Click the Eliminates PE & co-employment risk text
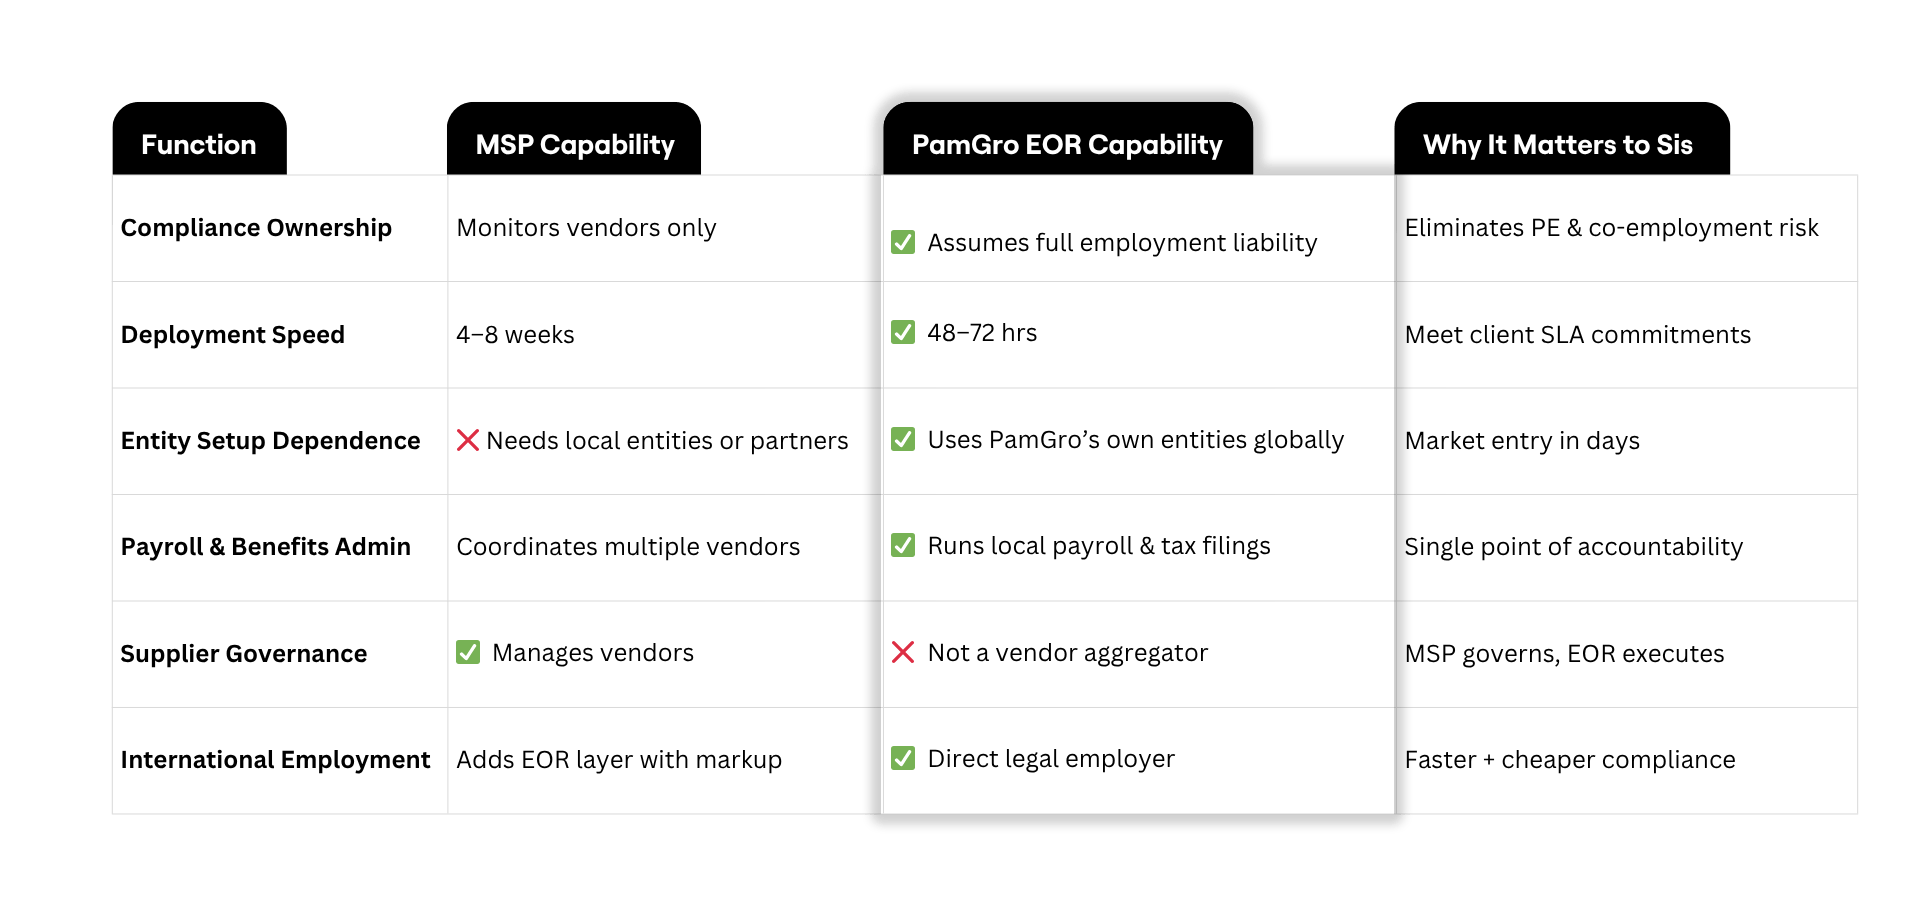This screenshot has height=900, width=1920. (x=1611, y=228)
